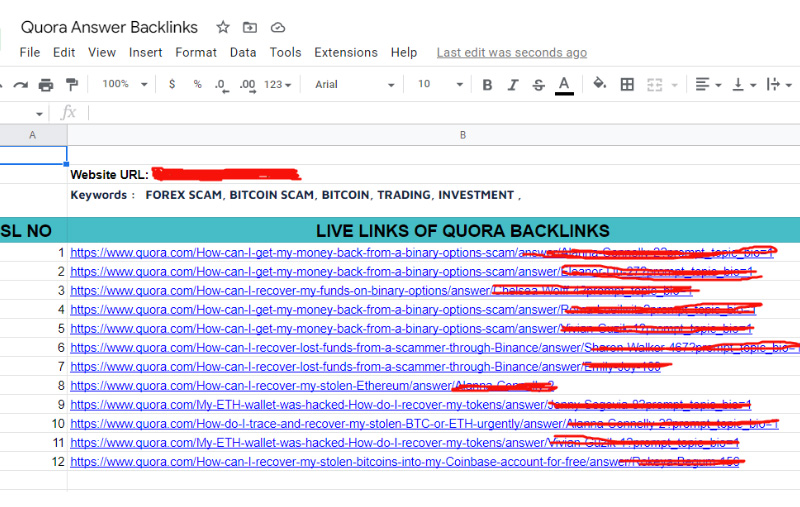Click the Move to folder icon
The image size is (800, 507).
click(x=249, y=27)
